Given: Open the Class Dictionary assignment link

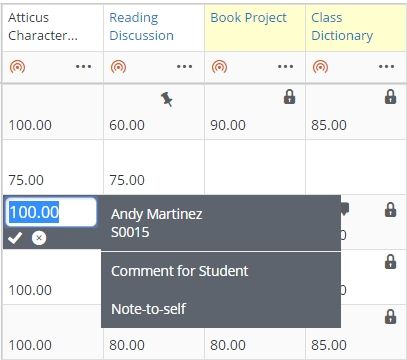Looking at the screenshot, I should tap(342, 27).
